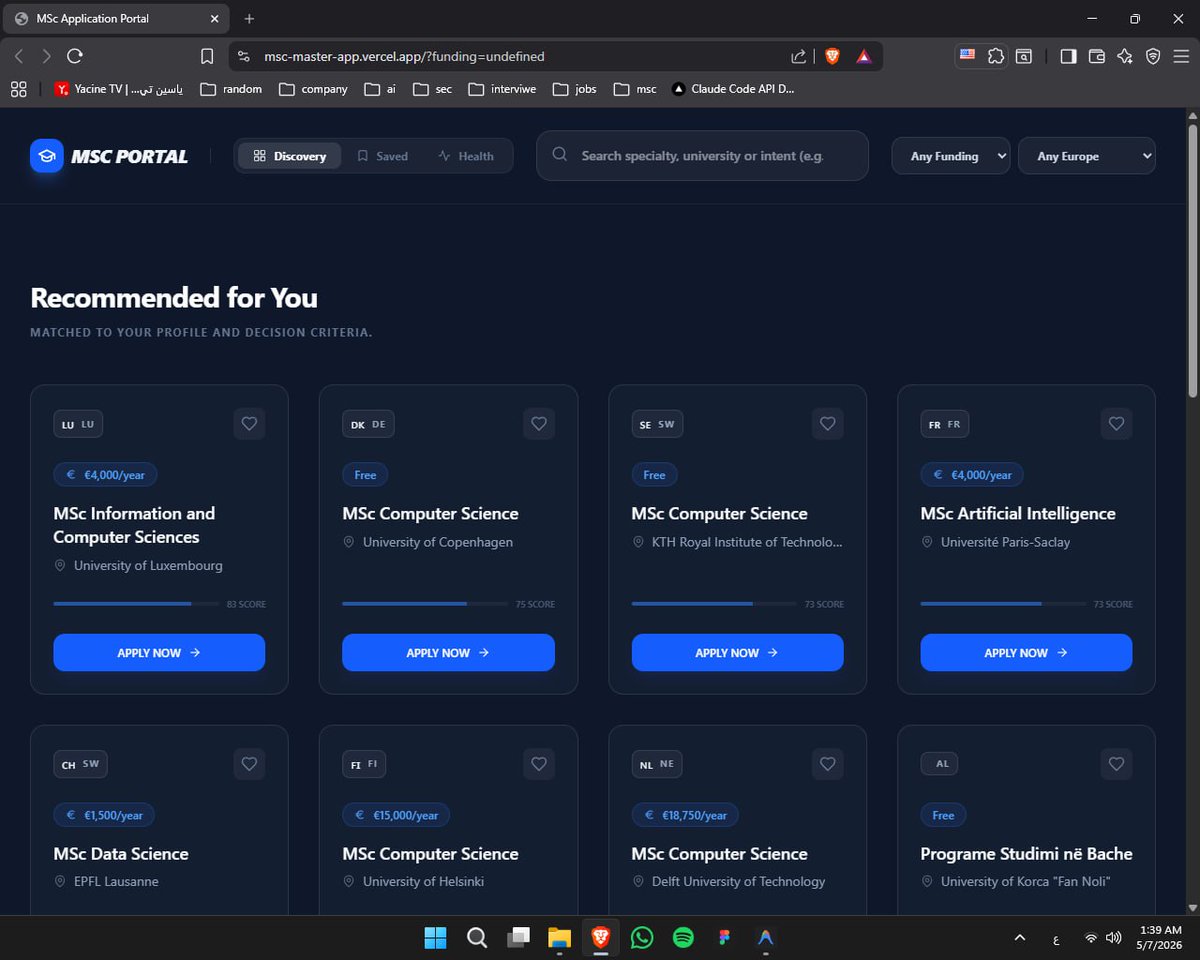
Task: Click the US flag extension icon
Action: [x=967, y=55]
